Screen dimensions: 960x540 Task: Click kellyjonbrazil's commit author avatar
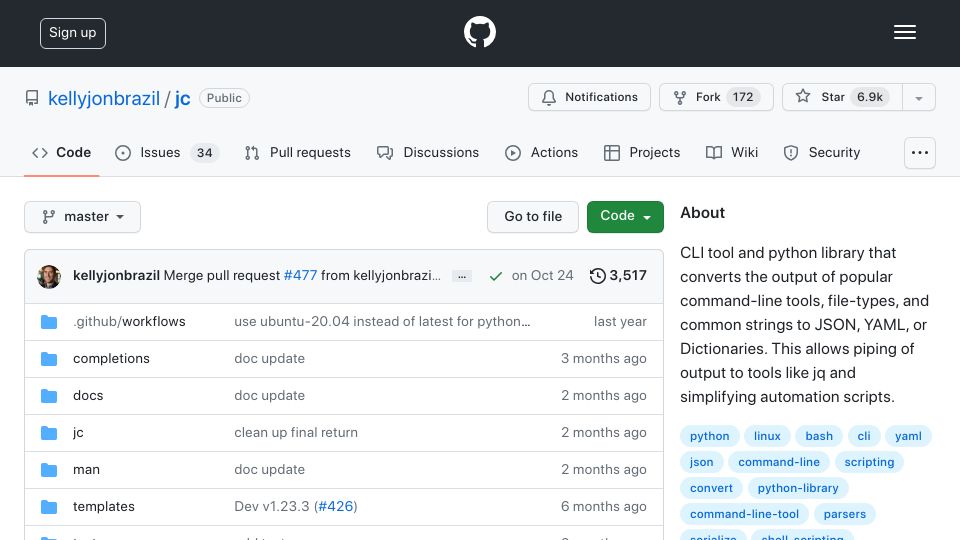[49, 277]
